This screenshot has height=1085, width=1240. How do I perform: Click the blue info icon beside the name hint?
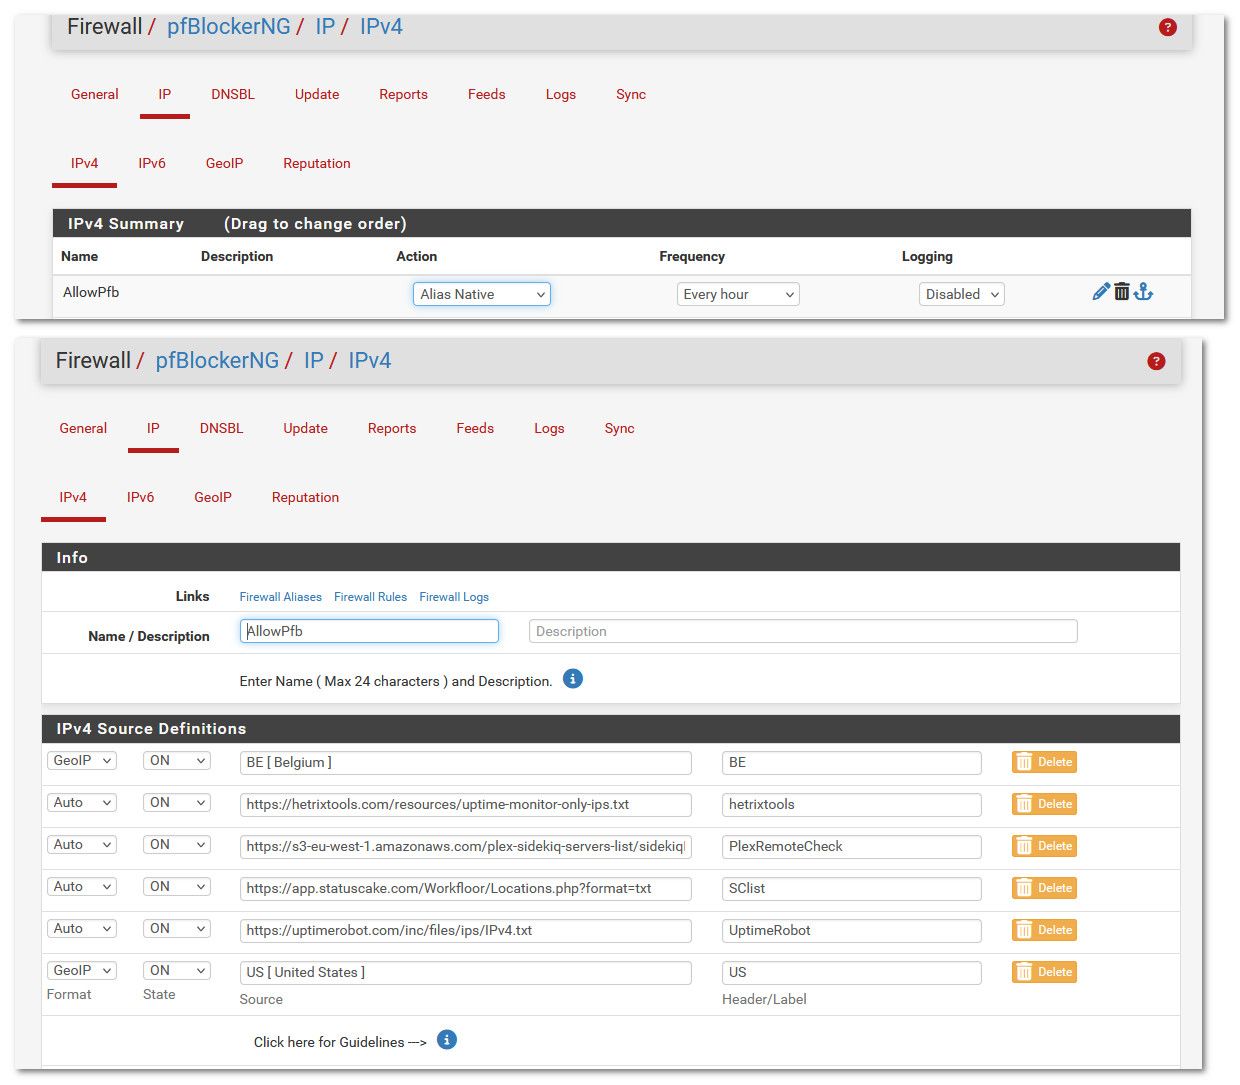572,679
